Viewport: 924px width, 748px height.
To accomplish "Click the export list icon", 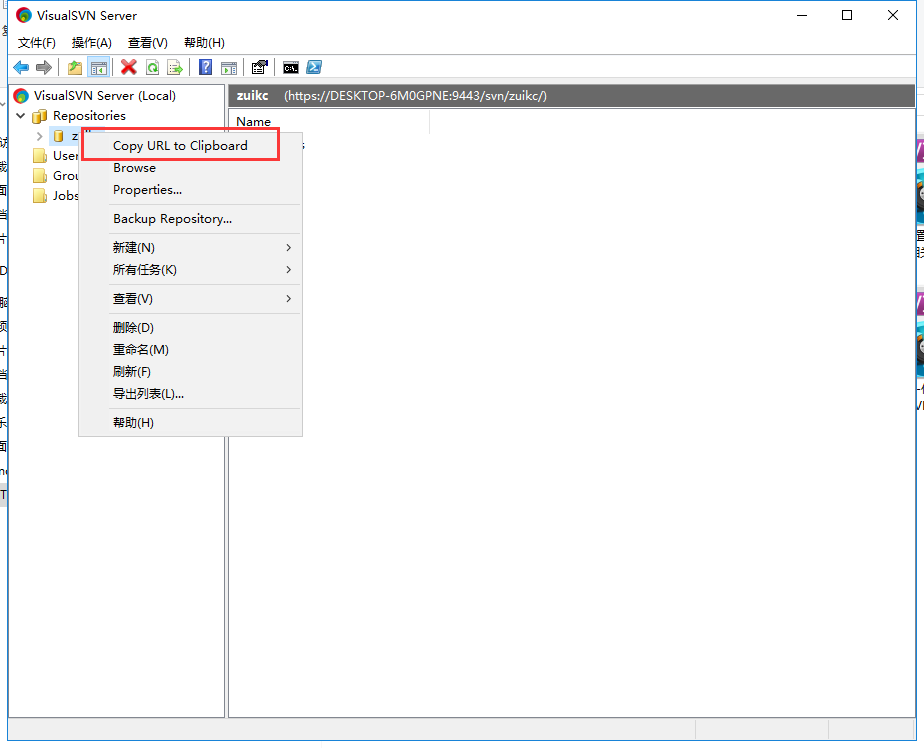I will pos(175,68).
